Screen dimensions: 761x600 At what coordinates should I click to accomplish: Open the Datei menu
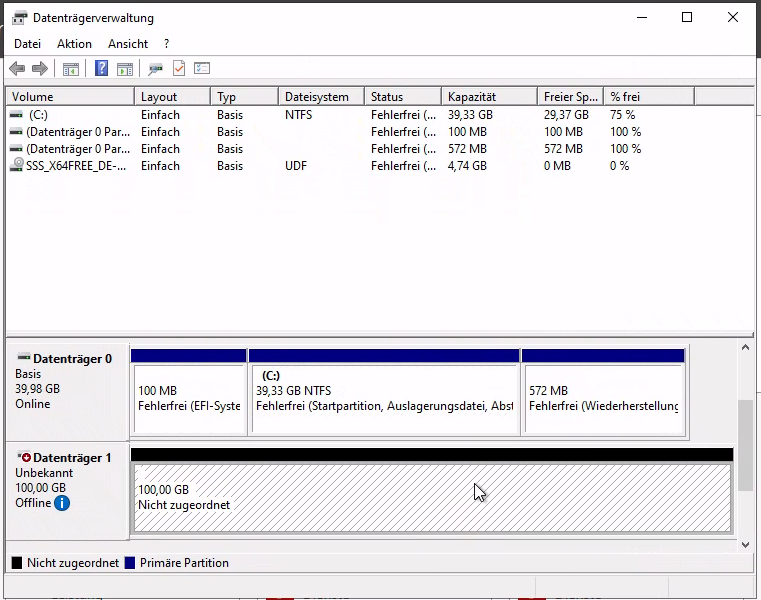click(28, 44)
